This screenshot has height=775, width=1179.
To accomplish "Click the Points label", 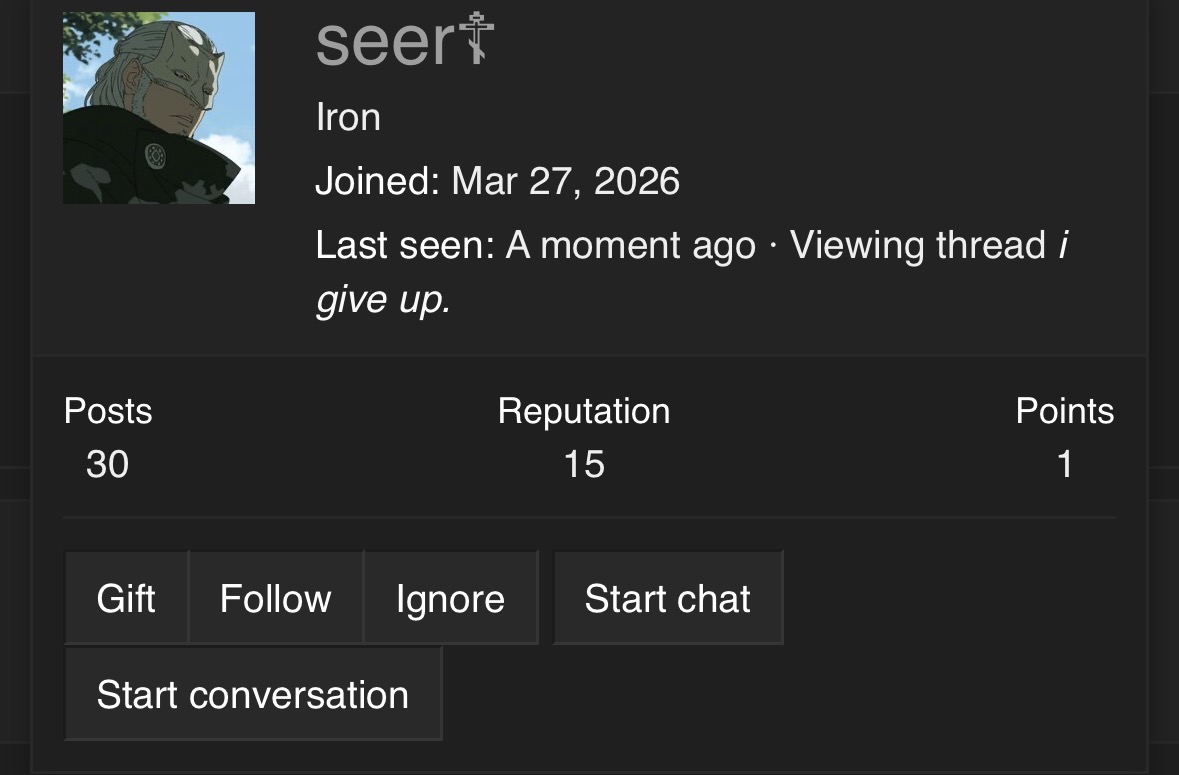I will [x=1064, y=411].
